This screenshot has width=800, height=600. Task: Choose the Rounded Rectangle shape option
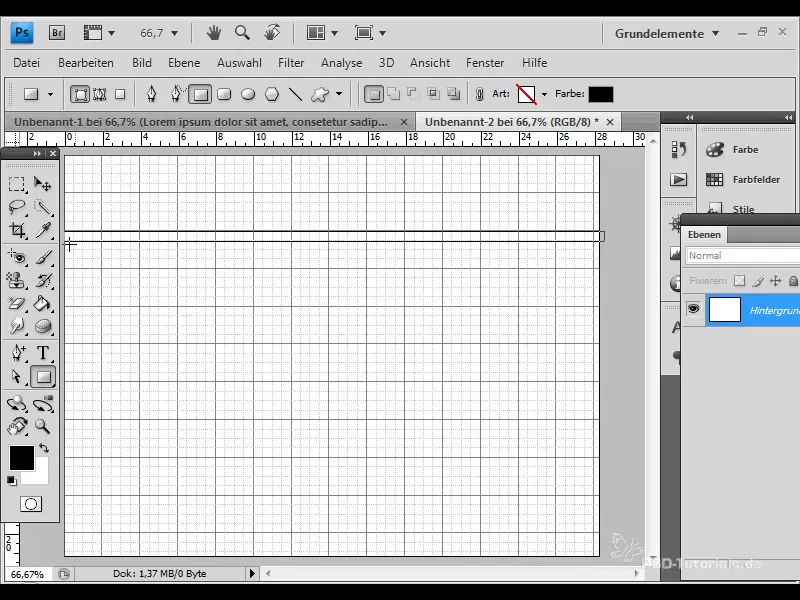(x=224, y=94)
